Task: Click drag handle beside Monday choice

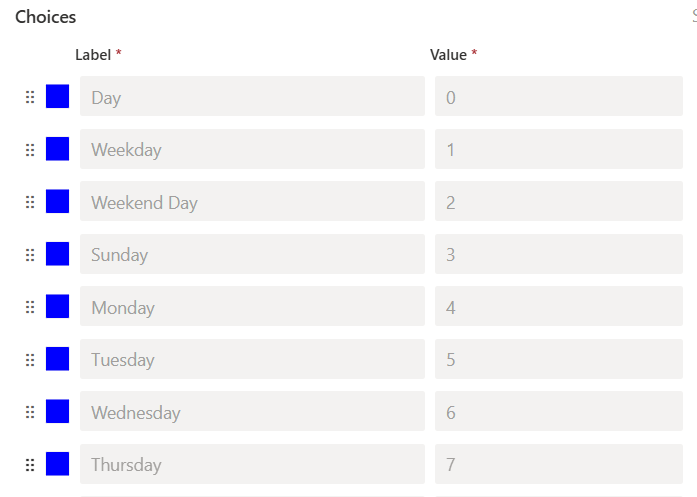Action: [30, 307]
